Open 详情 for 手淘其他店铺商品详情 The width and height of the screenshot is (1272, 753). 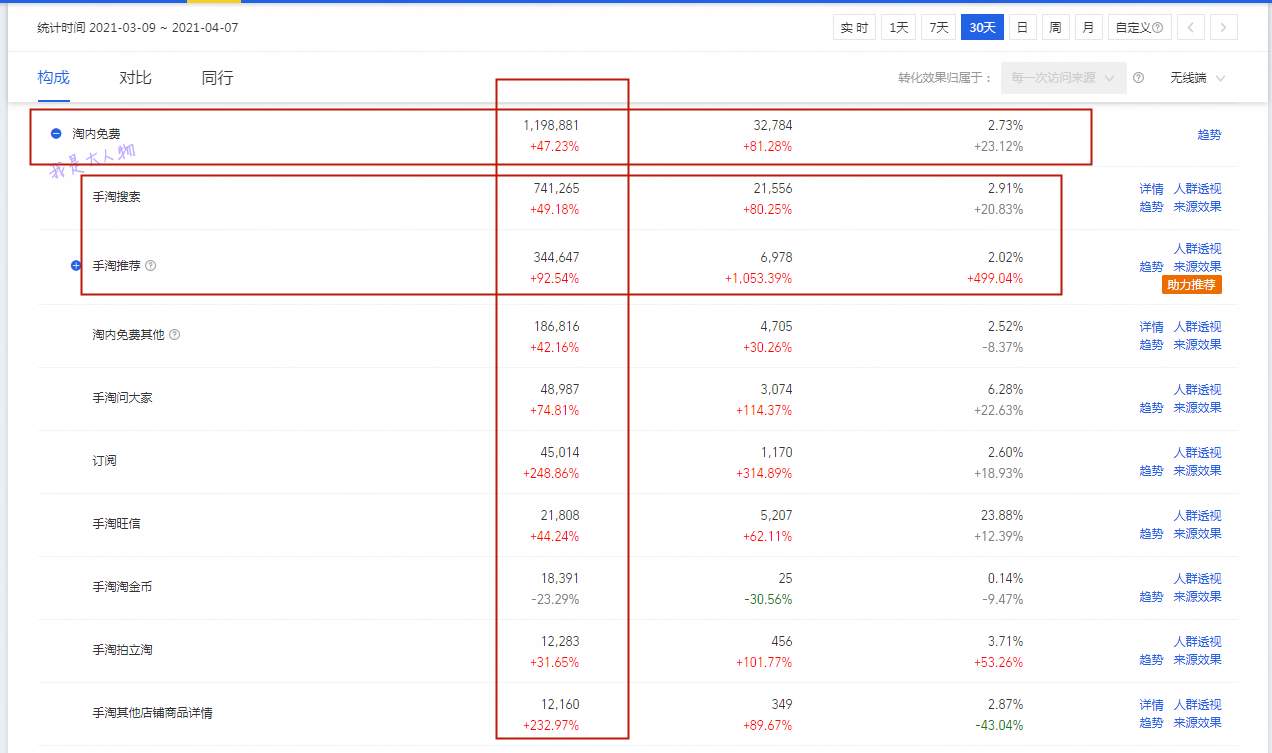[1151, 705]
